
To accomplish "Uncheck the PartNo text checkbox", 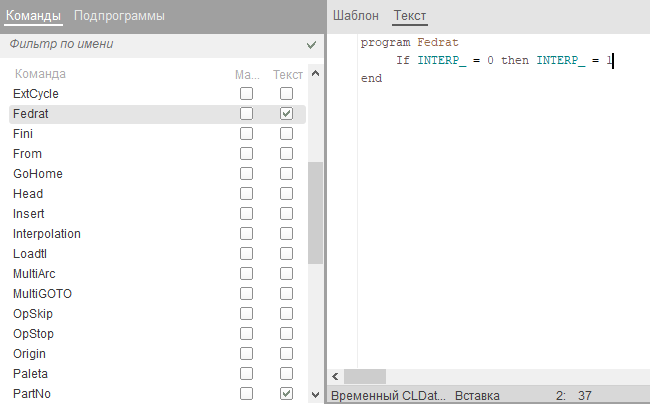I will (286, 394).
